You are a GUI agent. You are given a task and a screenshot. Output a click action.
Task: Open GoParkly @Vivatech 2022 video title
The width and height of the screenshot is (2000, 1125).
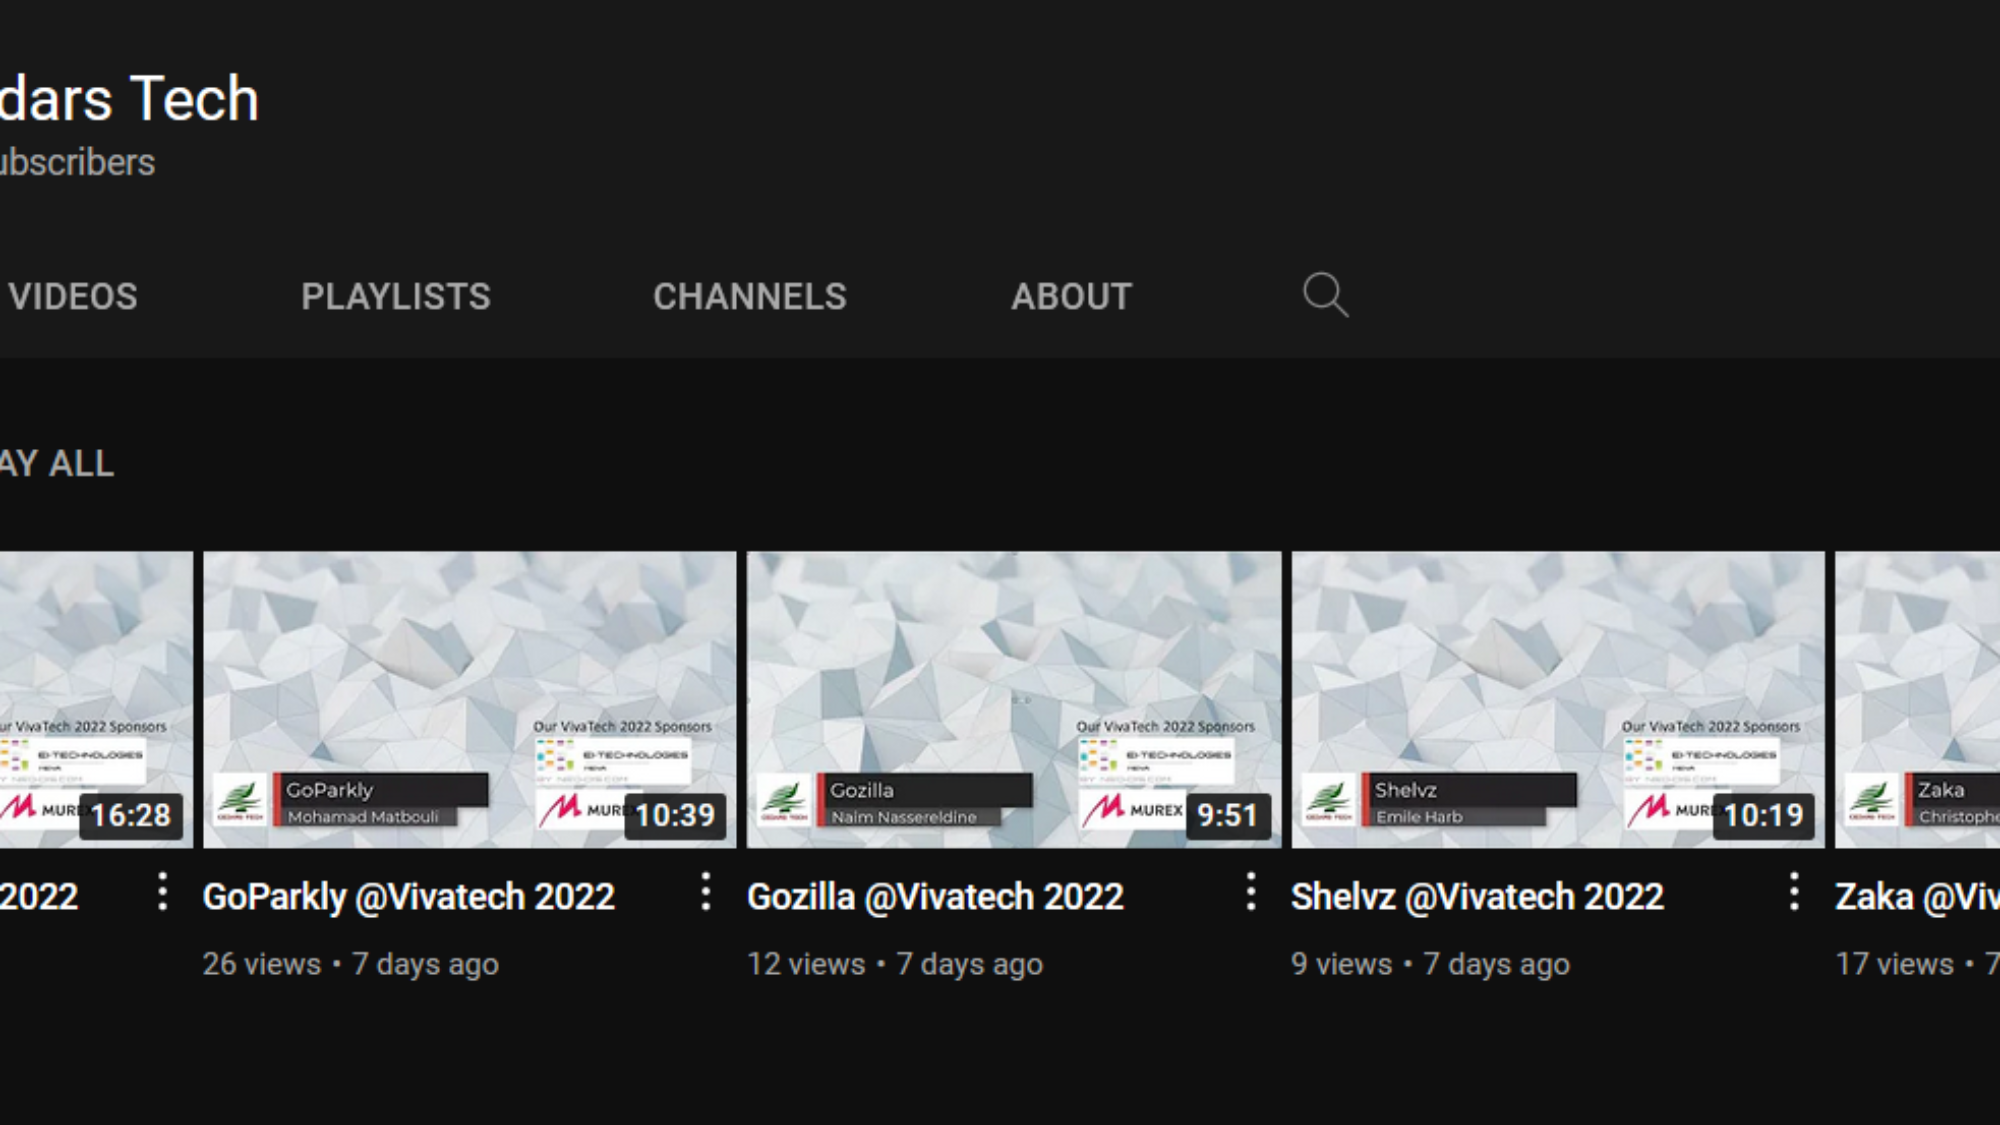408,897
